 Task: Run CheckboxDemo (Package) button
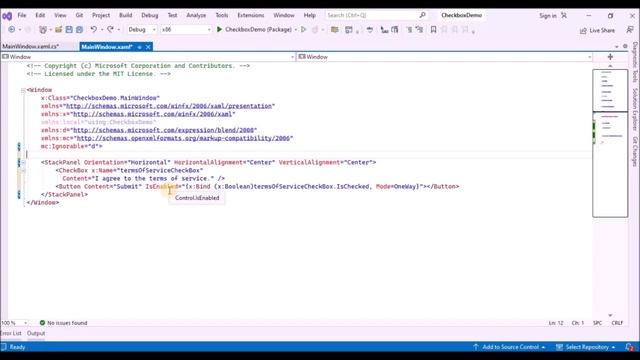254,29
